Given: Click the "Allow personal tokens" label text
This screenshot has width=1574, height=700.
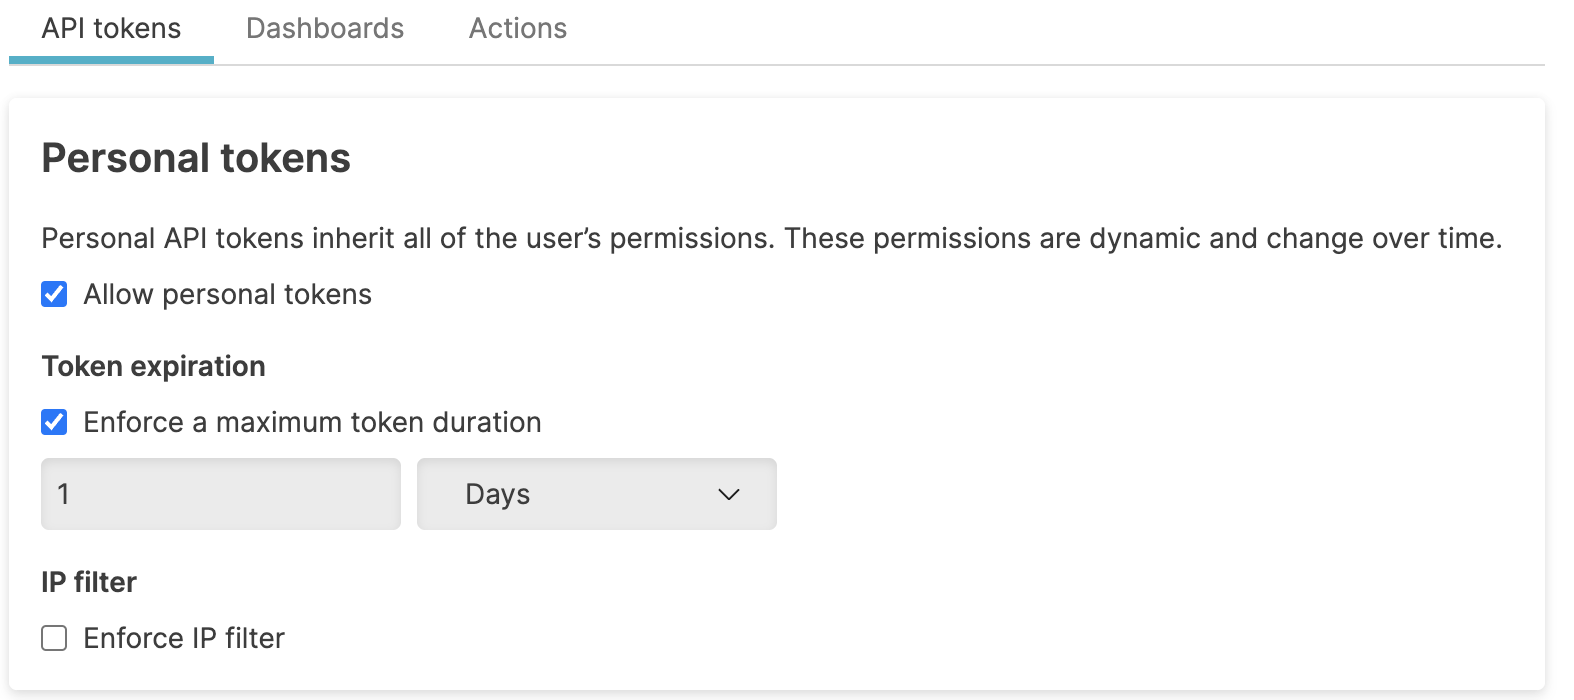Looking at the screenshot, I should click(x=227, y=295).
